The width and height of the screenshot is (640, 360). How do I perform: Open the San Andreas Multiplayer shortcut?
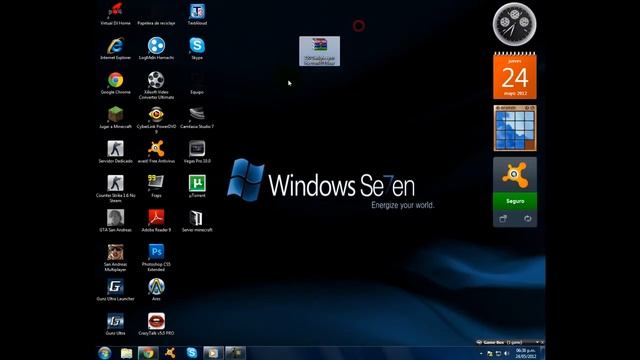point(116,258)
